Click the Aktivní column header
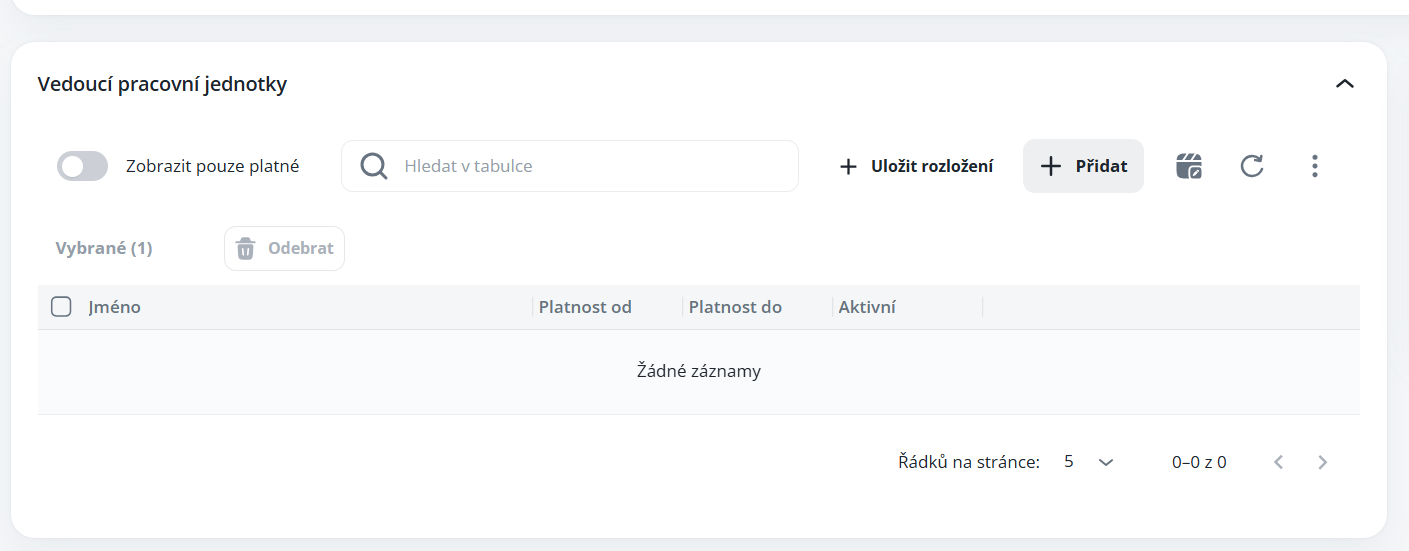This screenshot has width=1409, height=551. tap(867, 307)
